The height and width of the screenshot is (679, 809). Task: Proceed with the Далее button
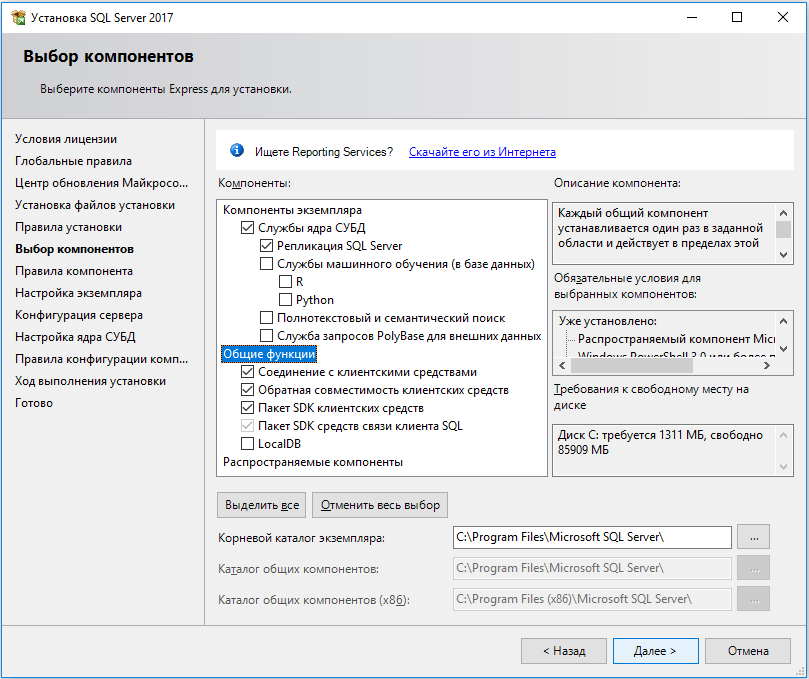[x=655, y=651]
